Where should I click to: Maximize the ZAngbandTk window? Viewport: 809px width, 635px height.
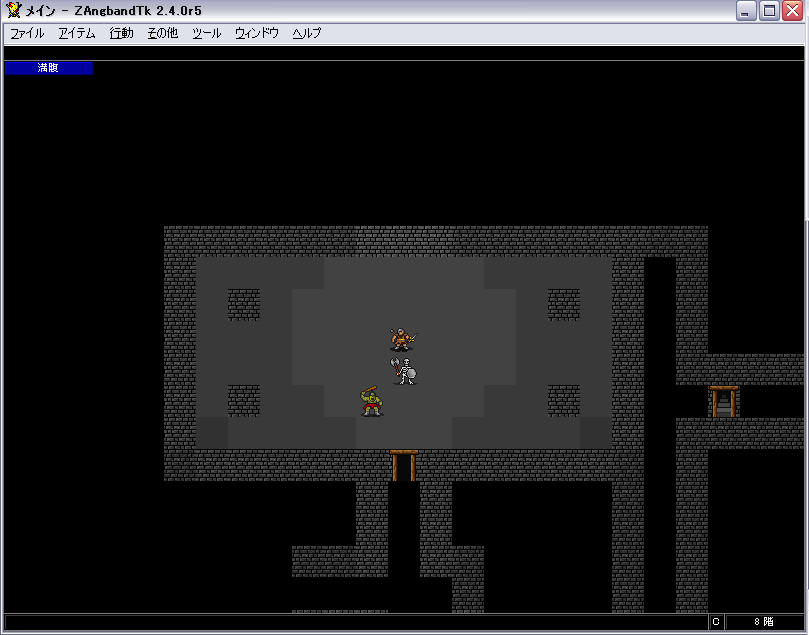[769, 11]
